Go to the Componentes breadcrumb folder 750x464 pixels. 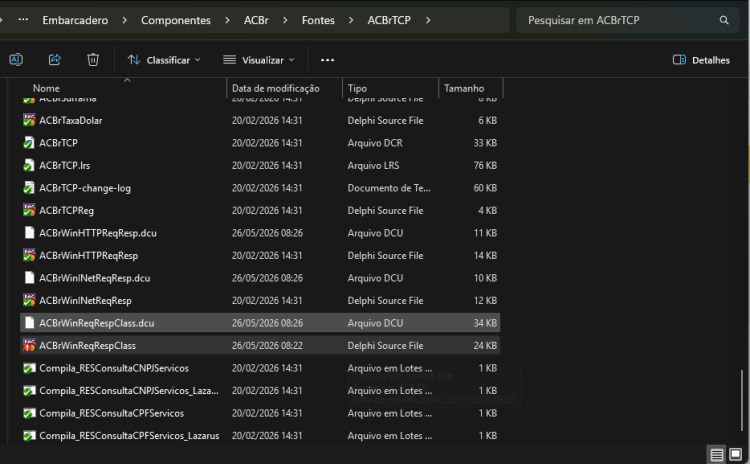tap(176, 20)
